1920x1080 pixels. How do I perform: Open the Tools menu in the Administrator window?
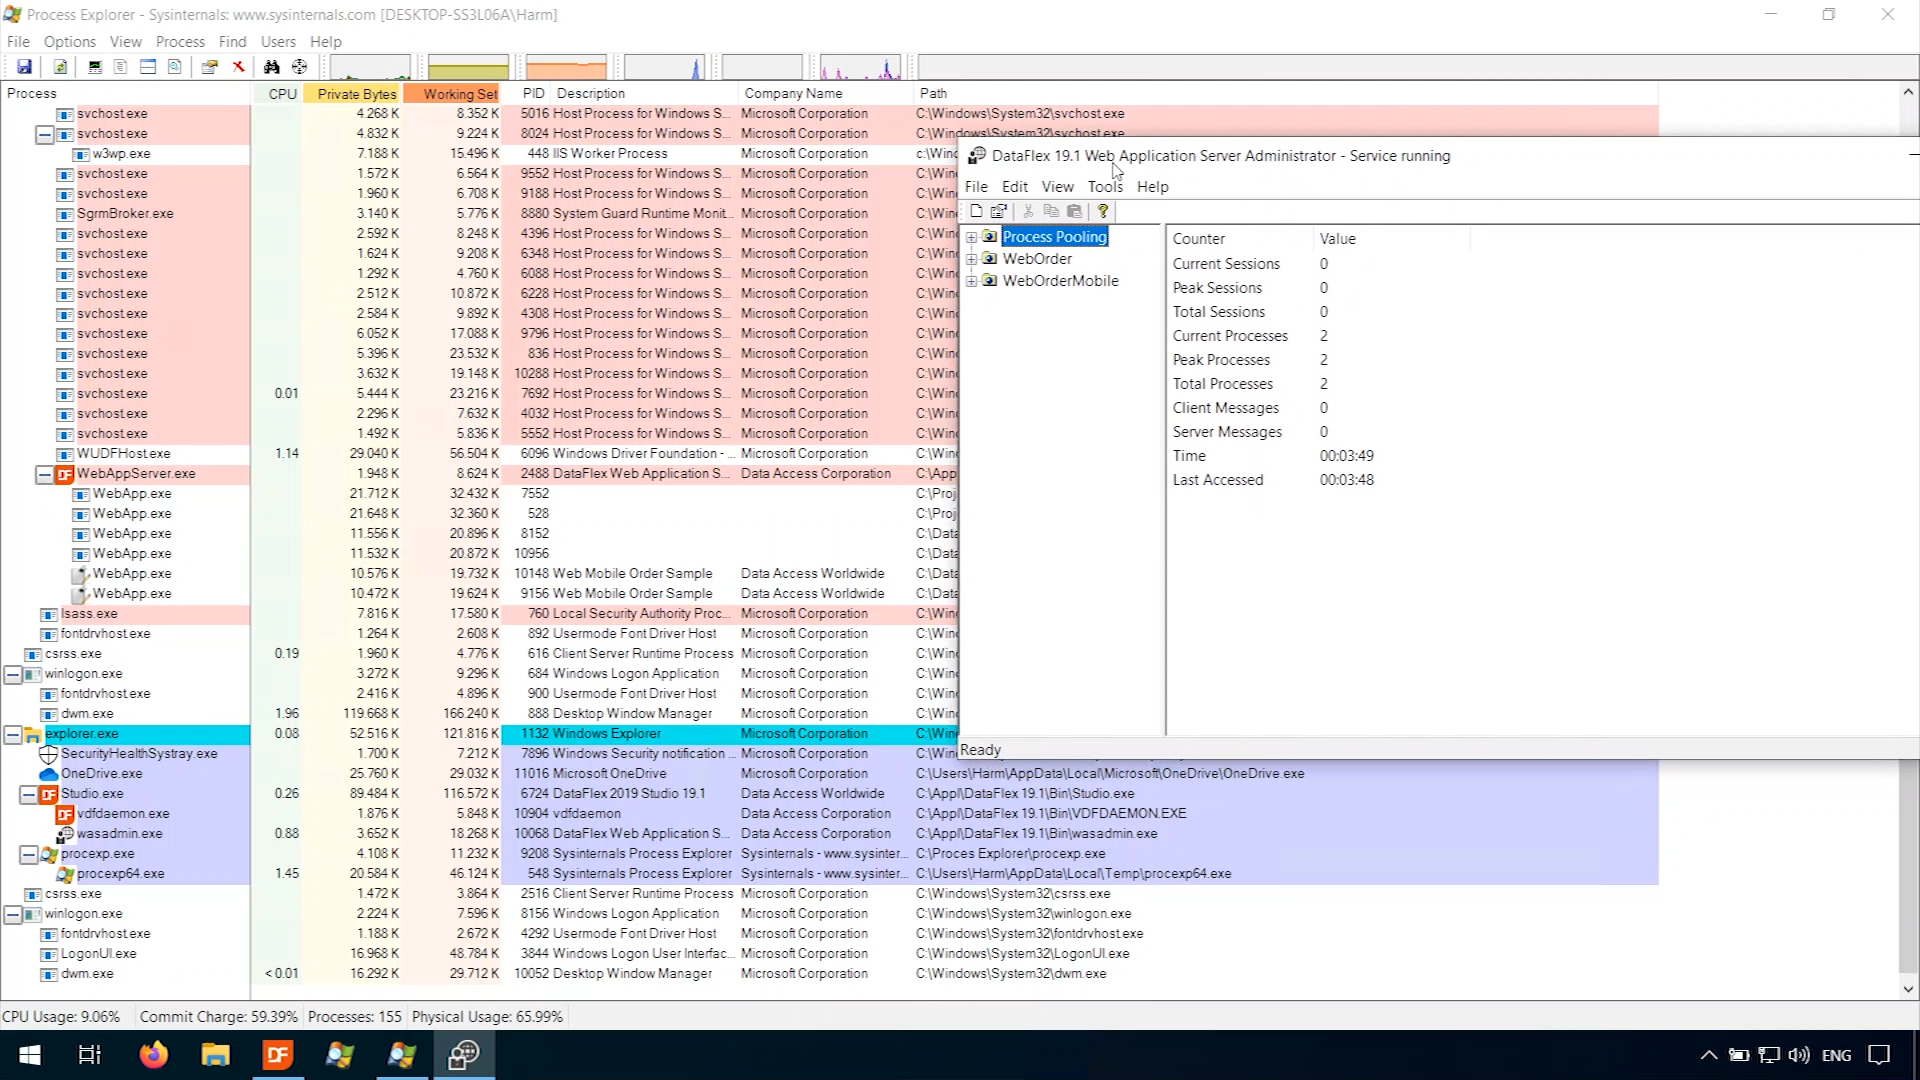[1104, 187]
